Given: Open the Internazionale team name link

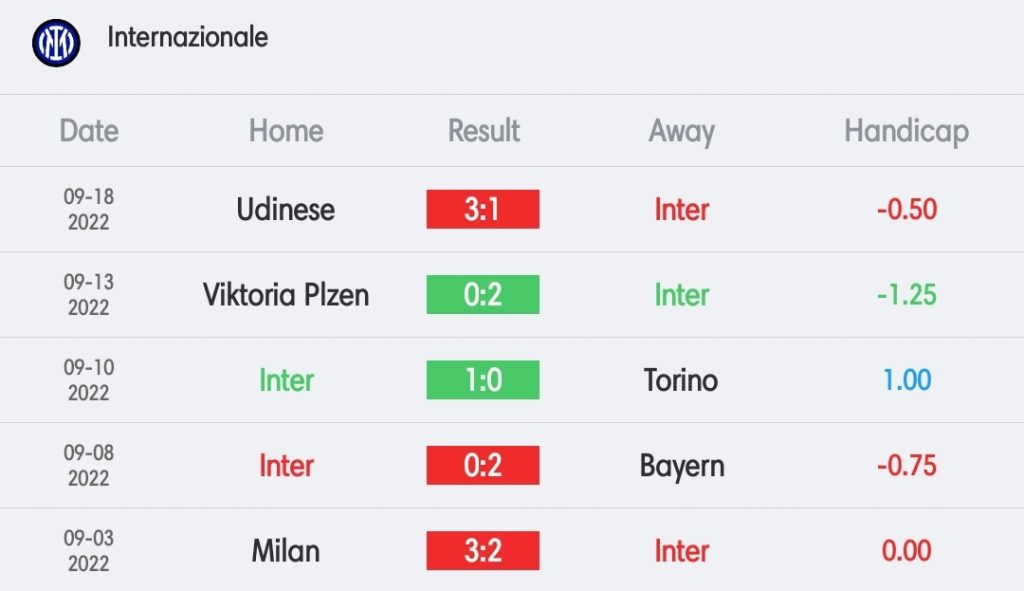Looking at the screenshot, I should [x=187, y=37].
